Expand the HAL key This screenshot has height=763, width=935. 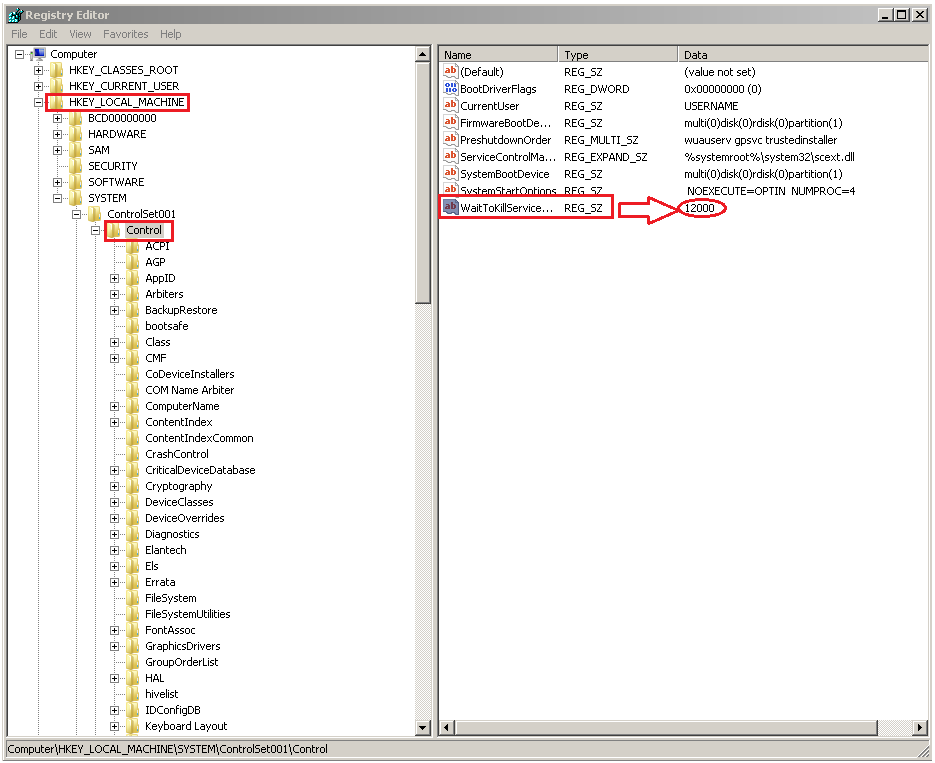click(x=114, y=678)
